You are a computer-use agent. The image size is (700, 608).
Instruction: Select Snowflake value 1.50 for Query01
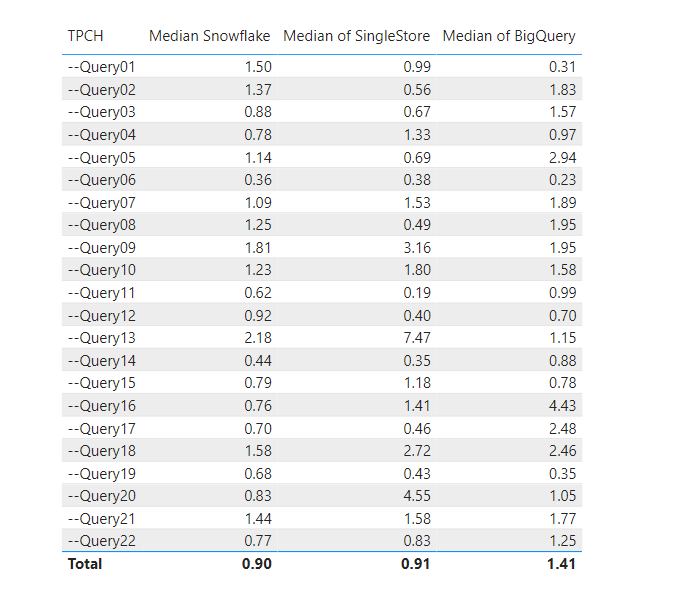(257, 67)
